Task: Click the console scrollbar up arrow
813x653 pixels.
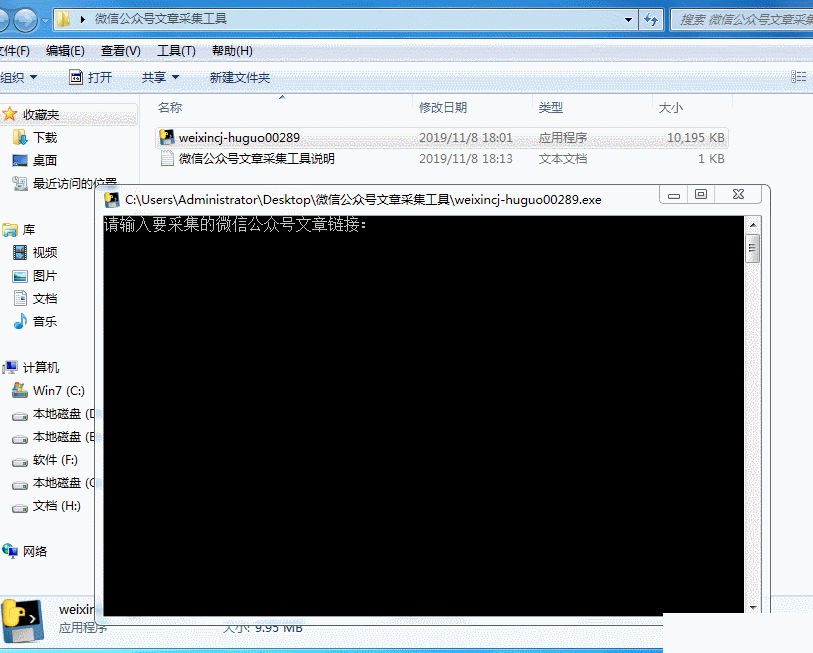Action: pos(753,225)
